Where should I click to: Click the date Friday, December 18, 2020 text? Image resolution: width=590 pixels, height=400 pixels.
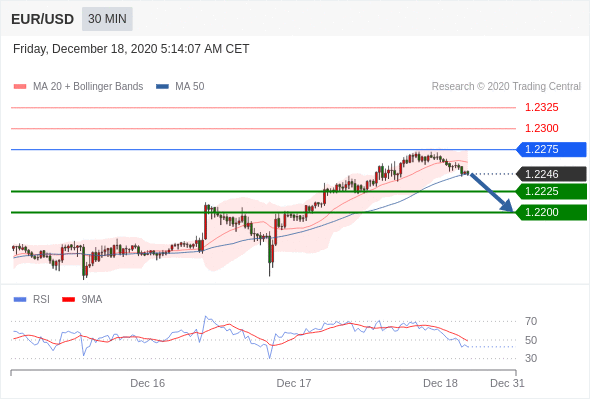pos(131,49)
